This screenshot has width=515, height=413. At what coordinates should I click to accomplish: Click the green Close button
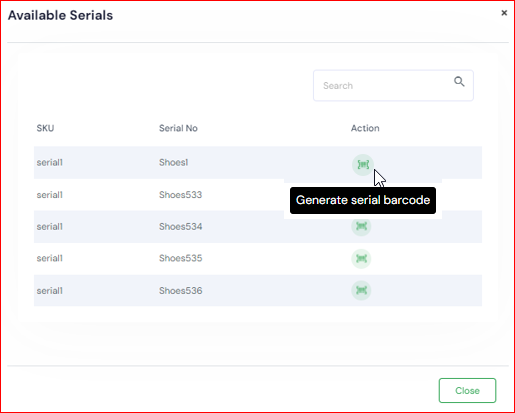click(x=467, y=390)
